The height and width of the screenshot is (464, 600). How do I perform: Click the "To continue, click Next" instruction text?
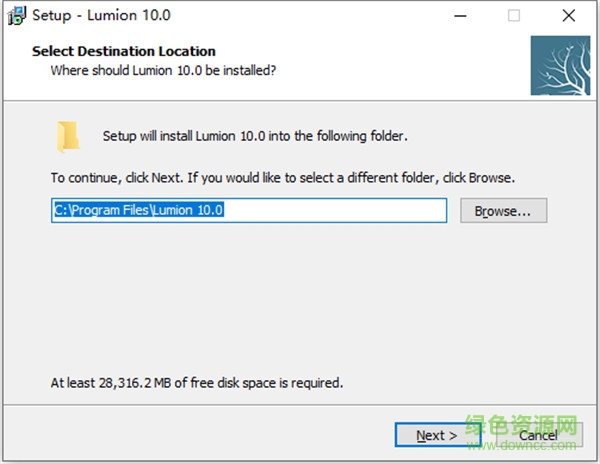click(283, 178)
